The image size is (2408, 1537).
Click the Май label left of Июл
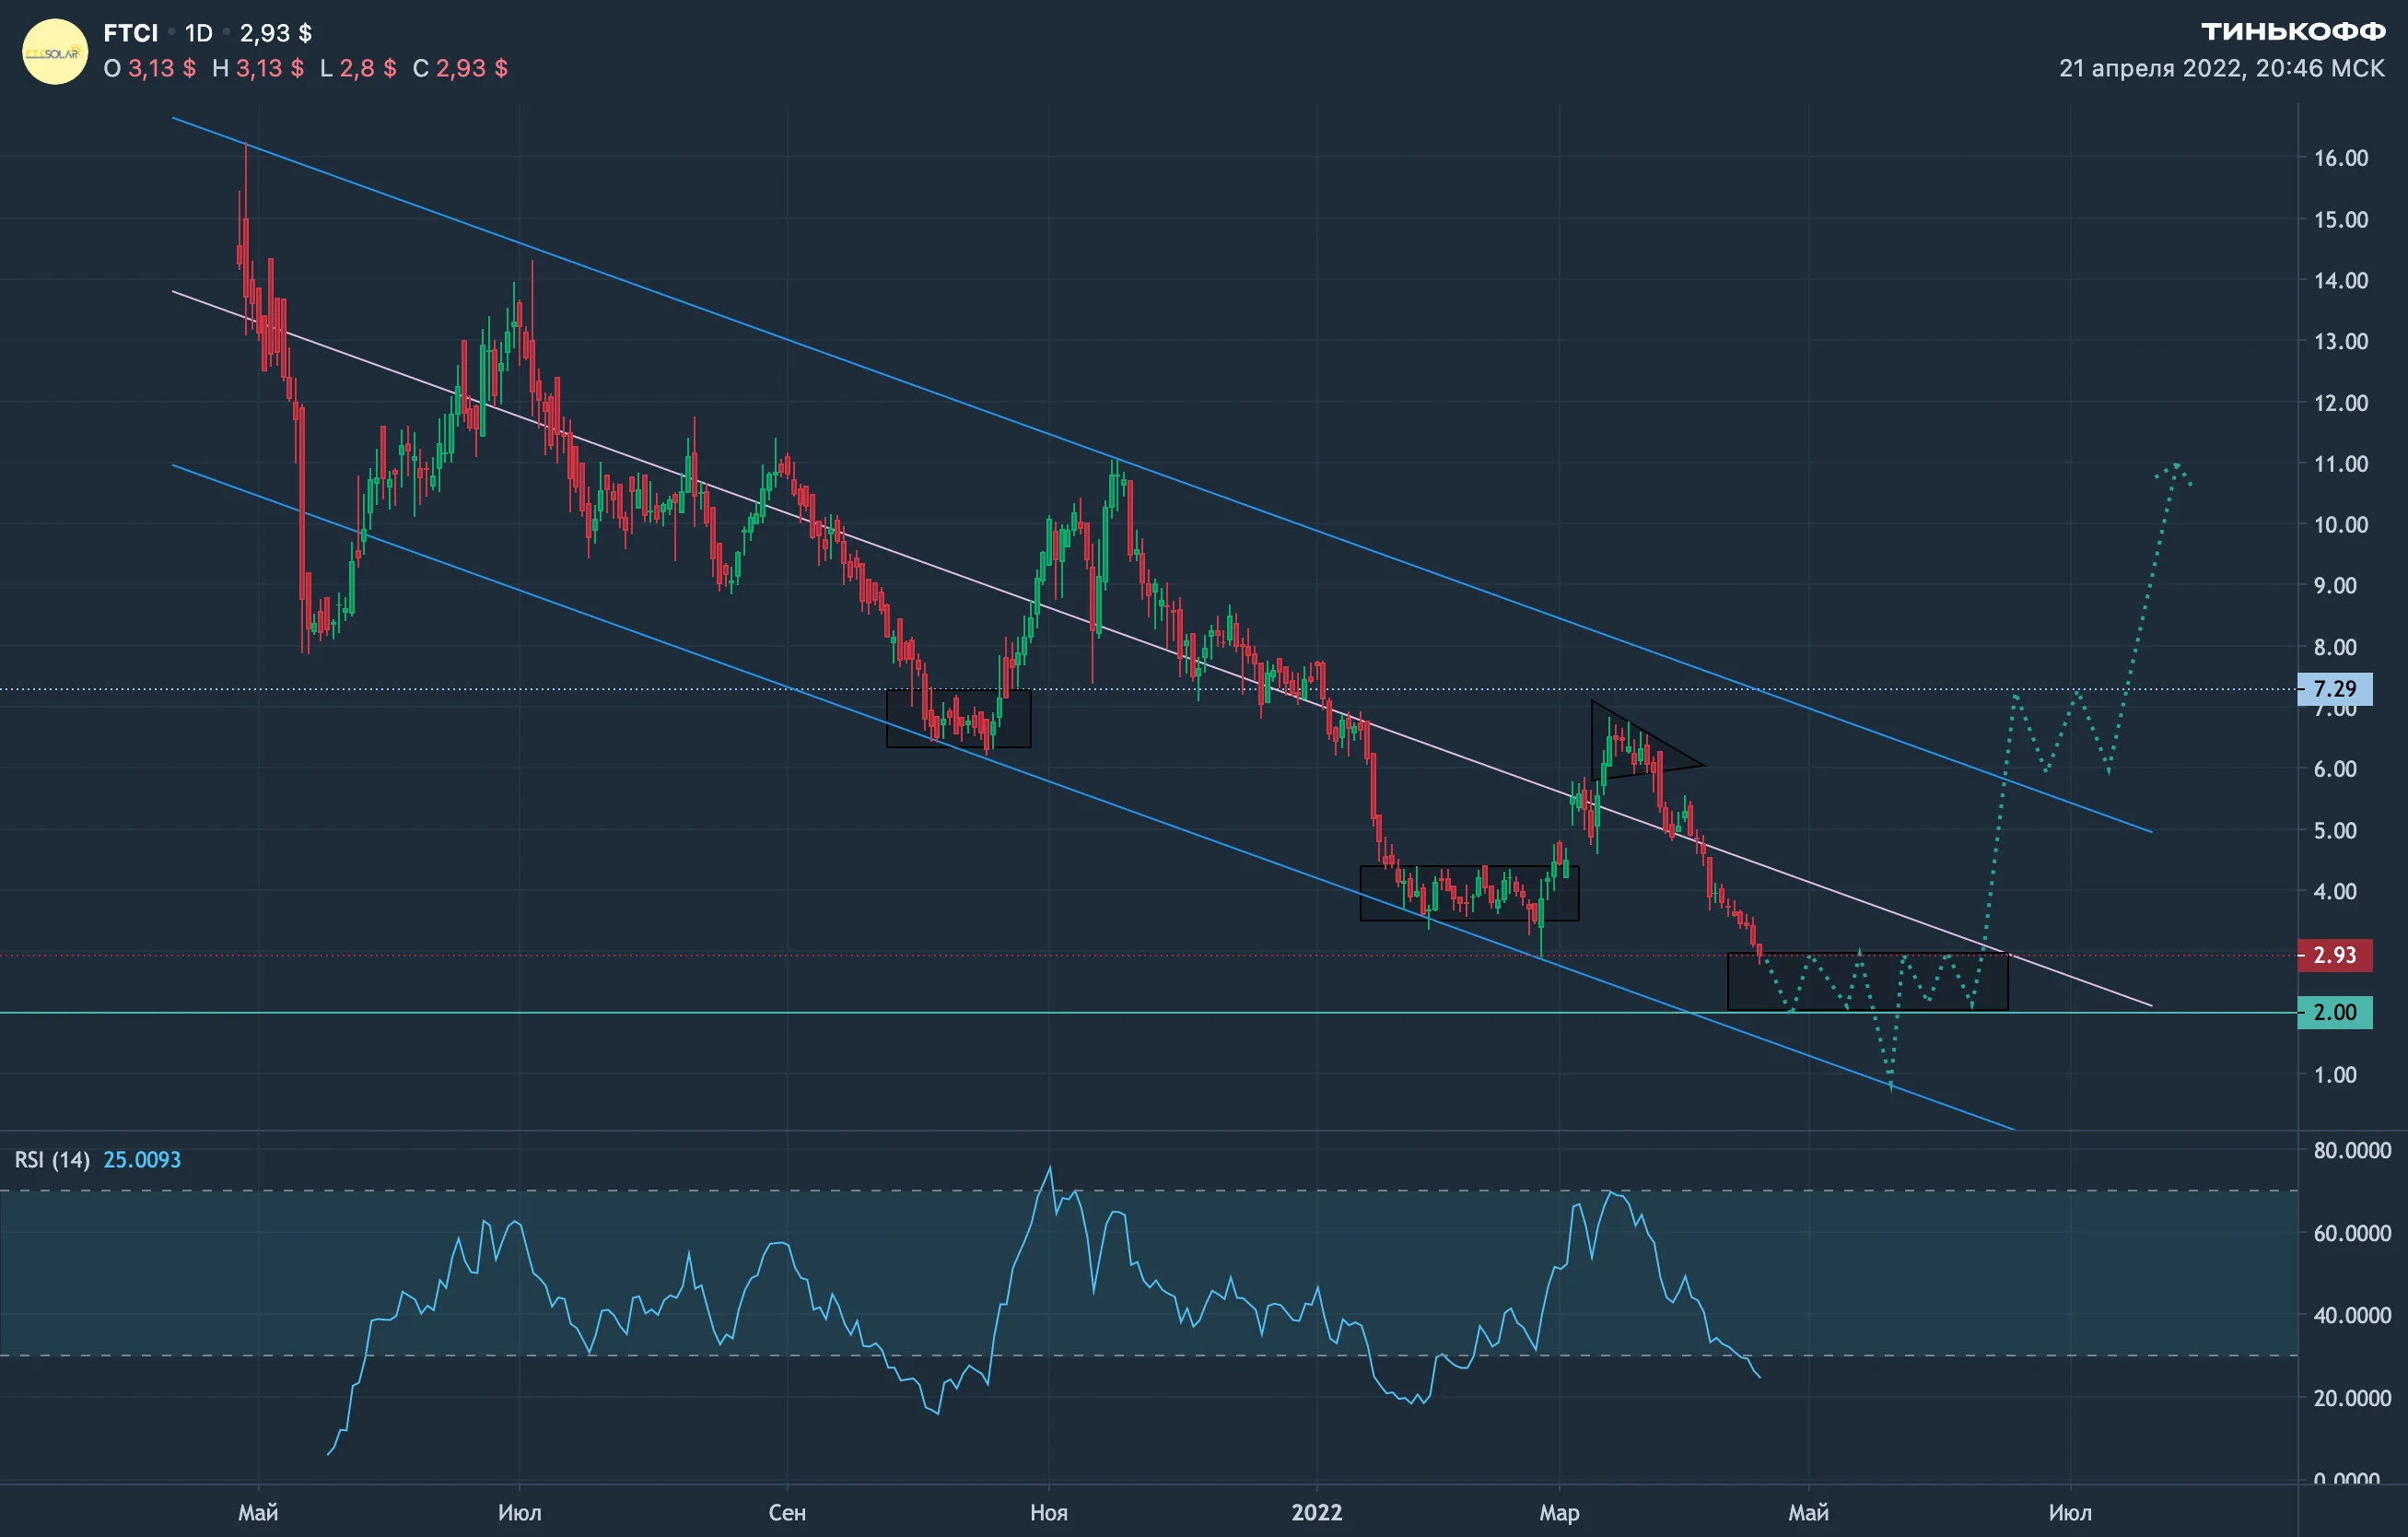pos(258,1512)
